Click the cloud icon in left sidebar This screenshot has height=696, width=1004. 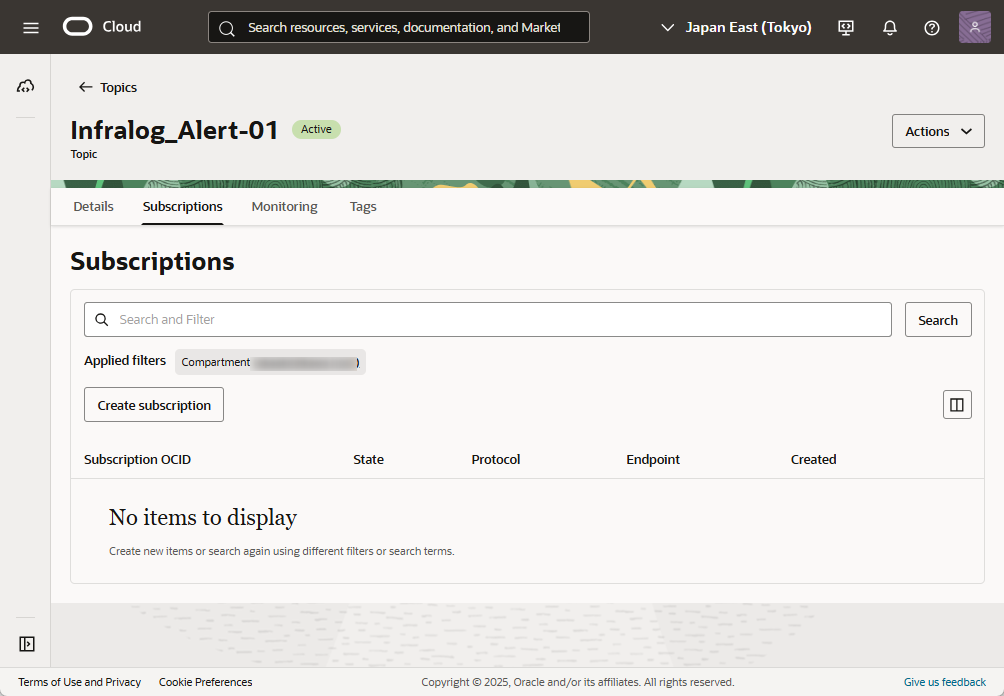(26, 87)
